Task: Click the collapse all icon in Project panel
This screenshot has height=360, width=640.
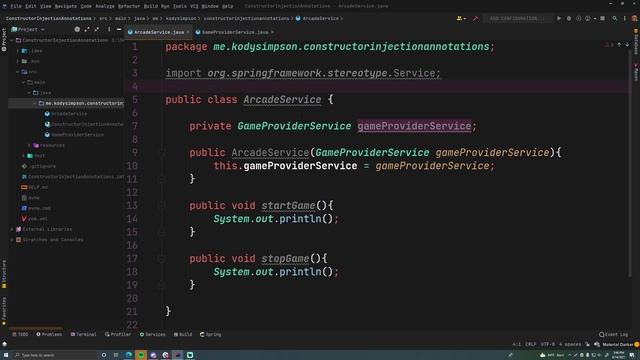Action: [x=97, y=29]
